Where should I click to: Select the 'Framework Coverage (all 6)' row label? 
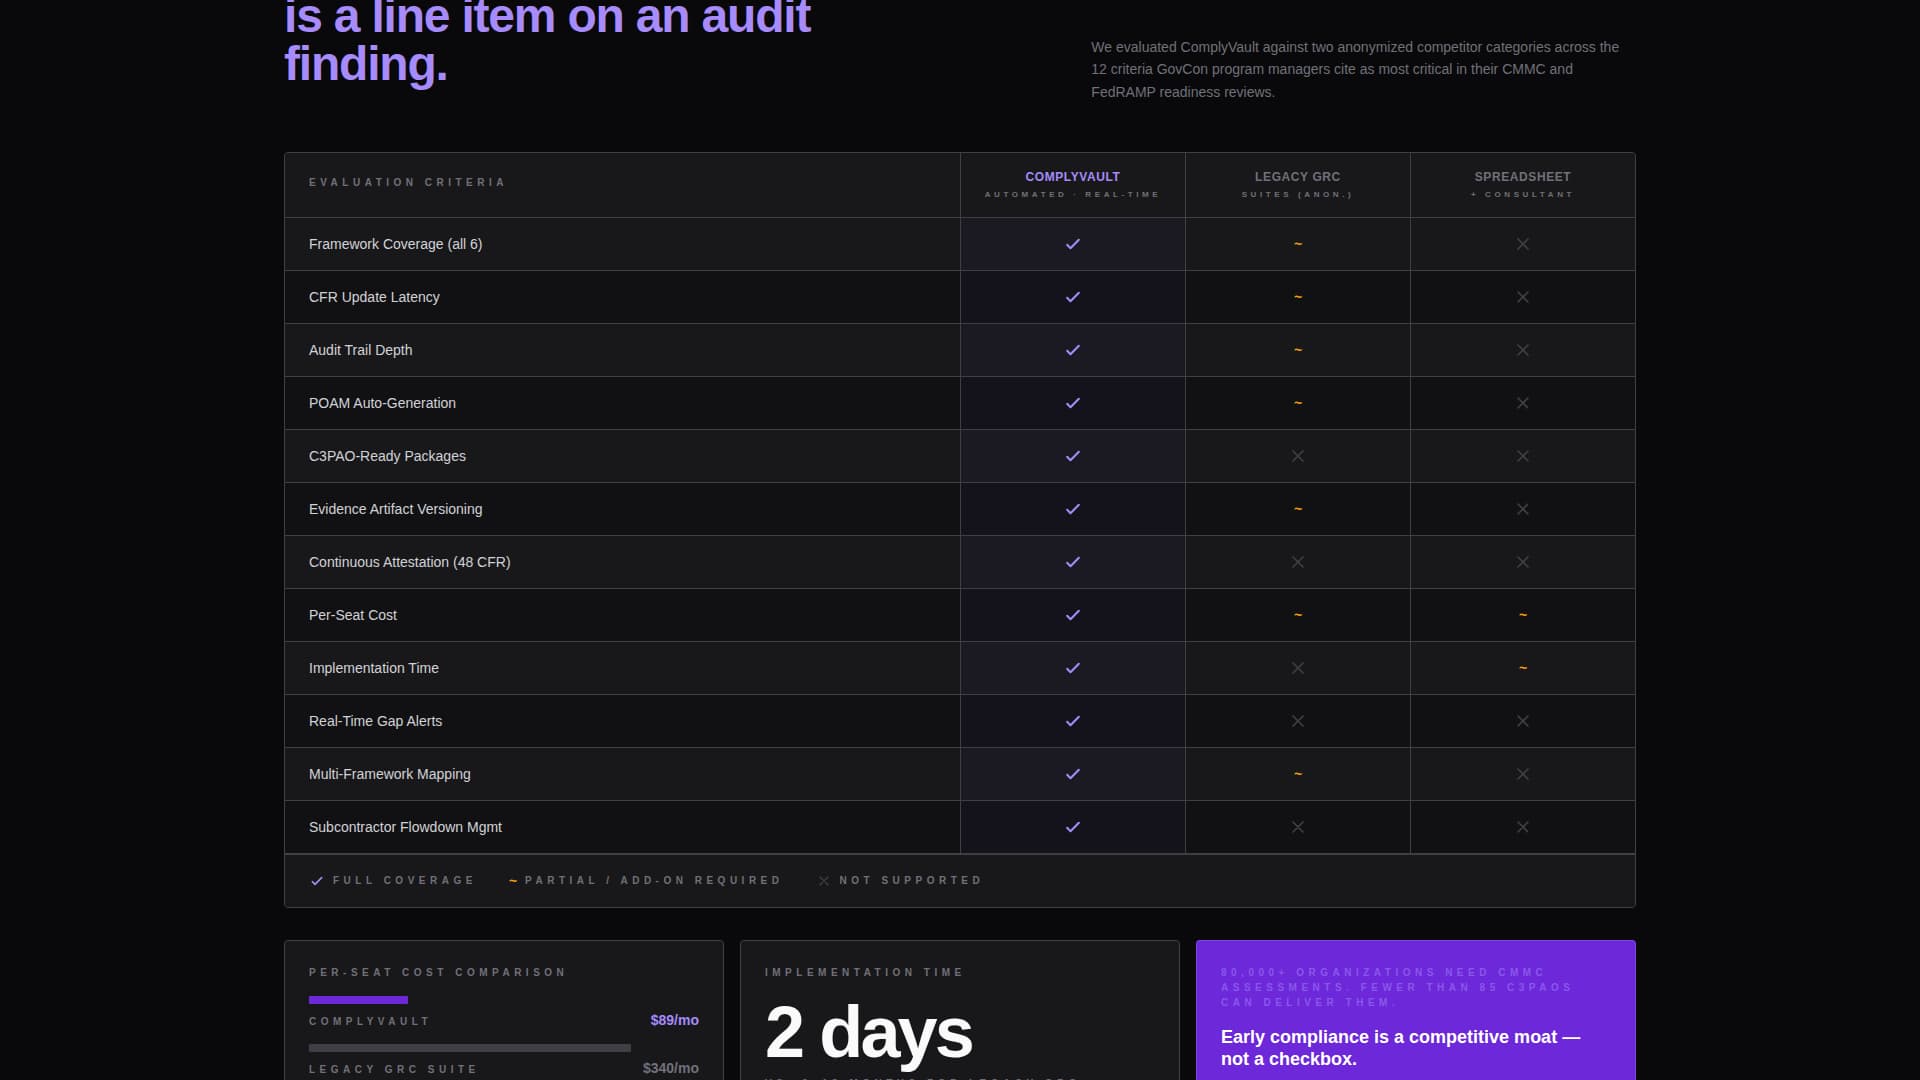[395, 244]
